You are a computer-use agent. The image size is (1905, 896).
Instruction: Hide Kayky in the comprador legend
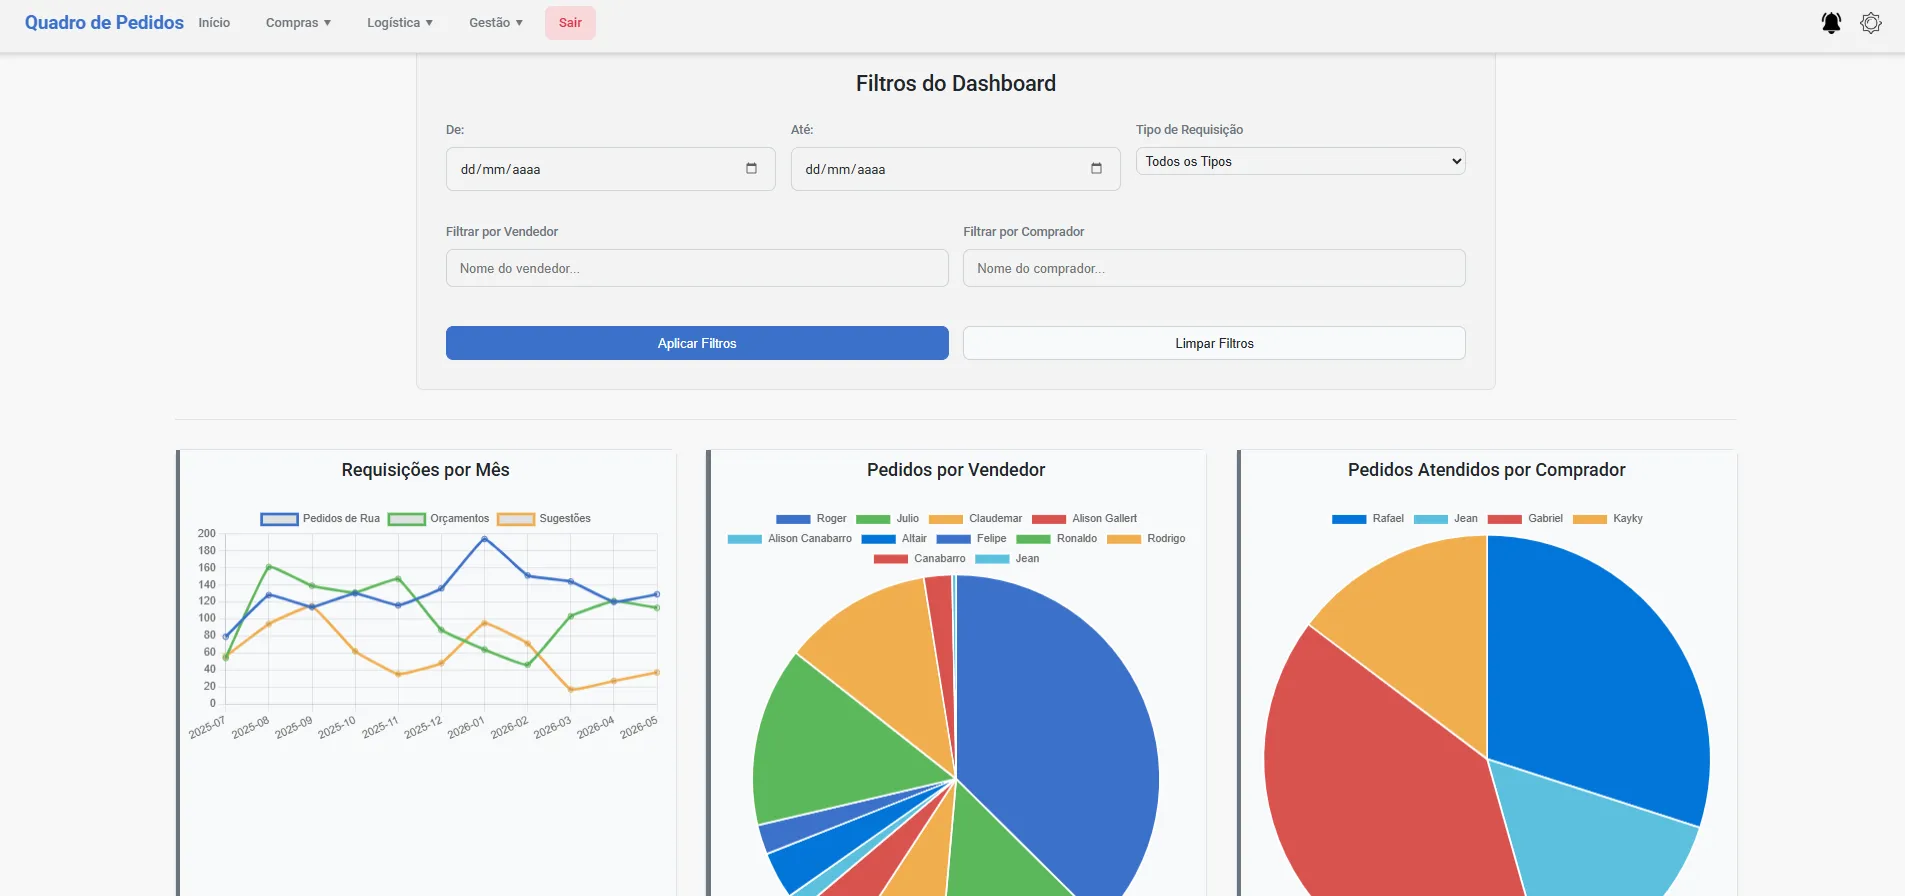(1608, 519)
